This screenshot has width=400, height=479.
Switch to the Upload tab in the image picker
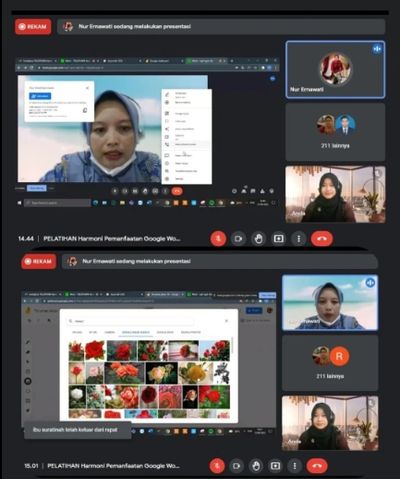click(77, 332)
